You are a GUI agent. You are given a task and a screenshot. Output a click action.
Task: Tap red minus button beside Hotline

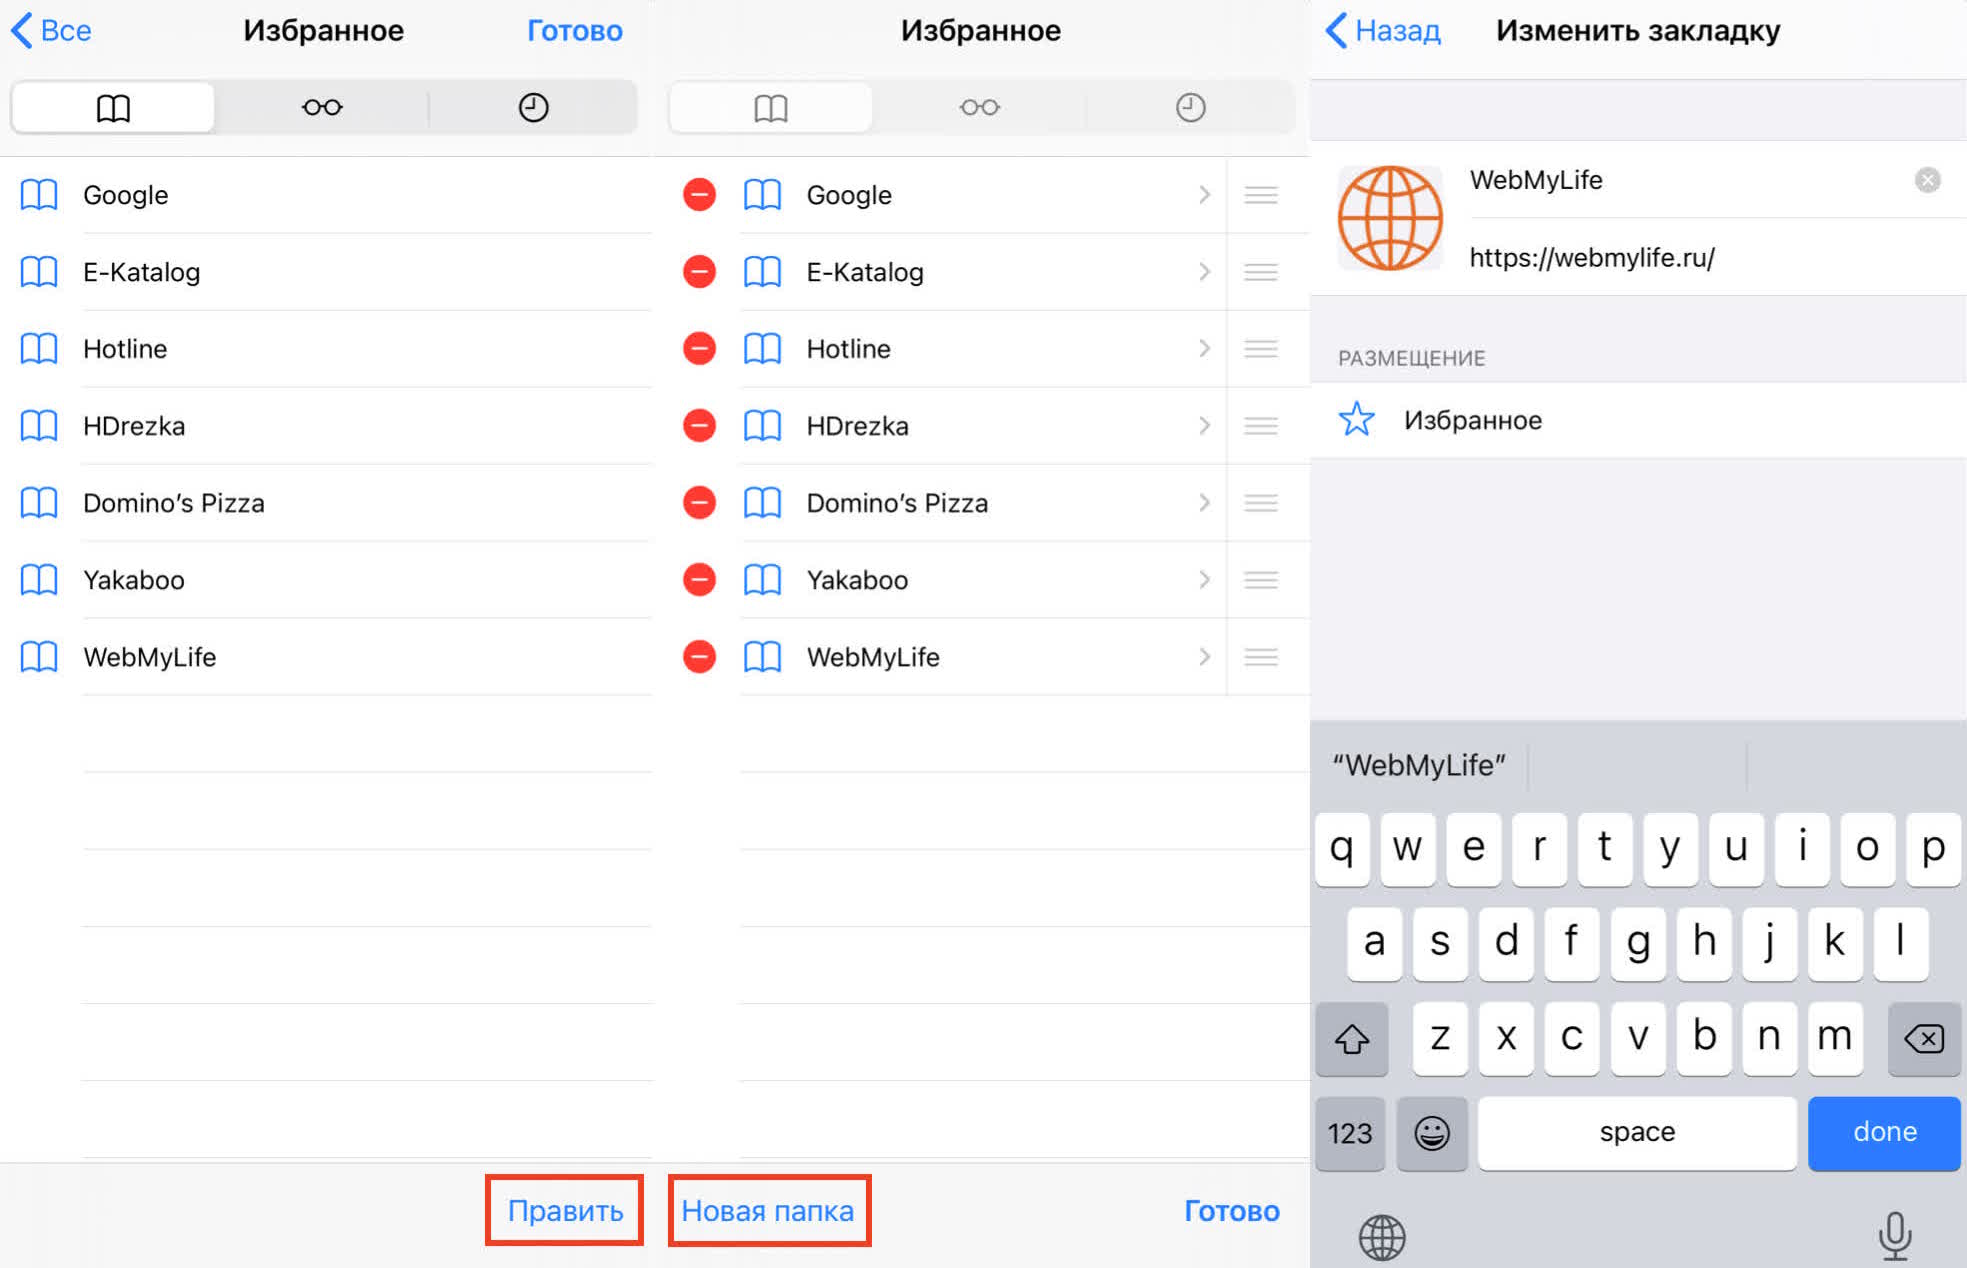coord(699,348)
